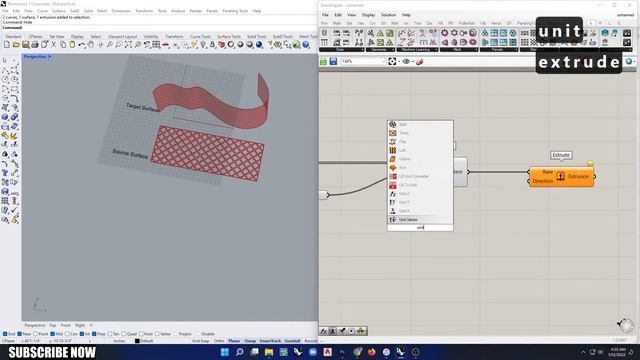Click the blue sphere Render icon

(259, 44)
